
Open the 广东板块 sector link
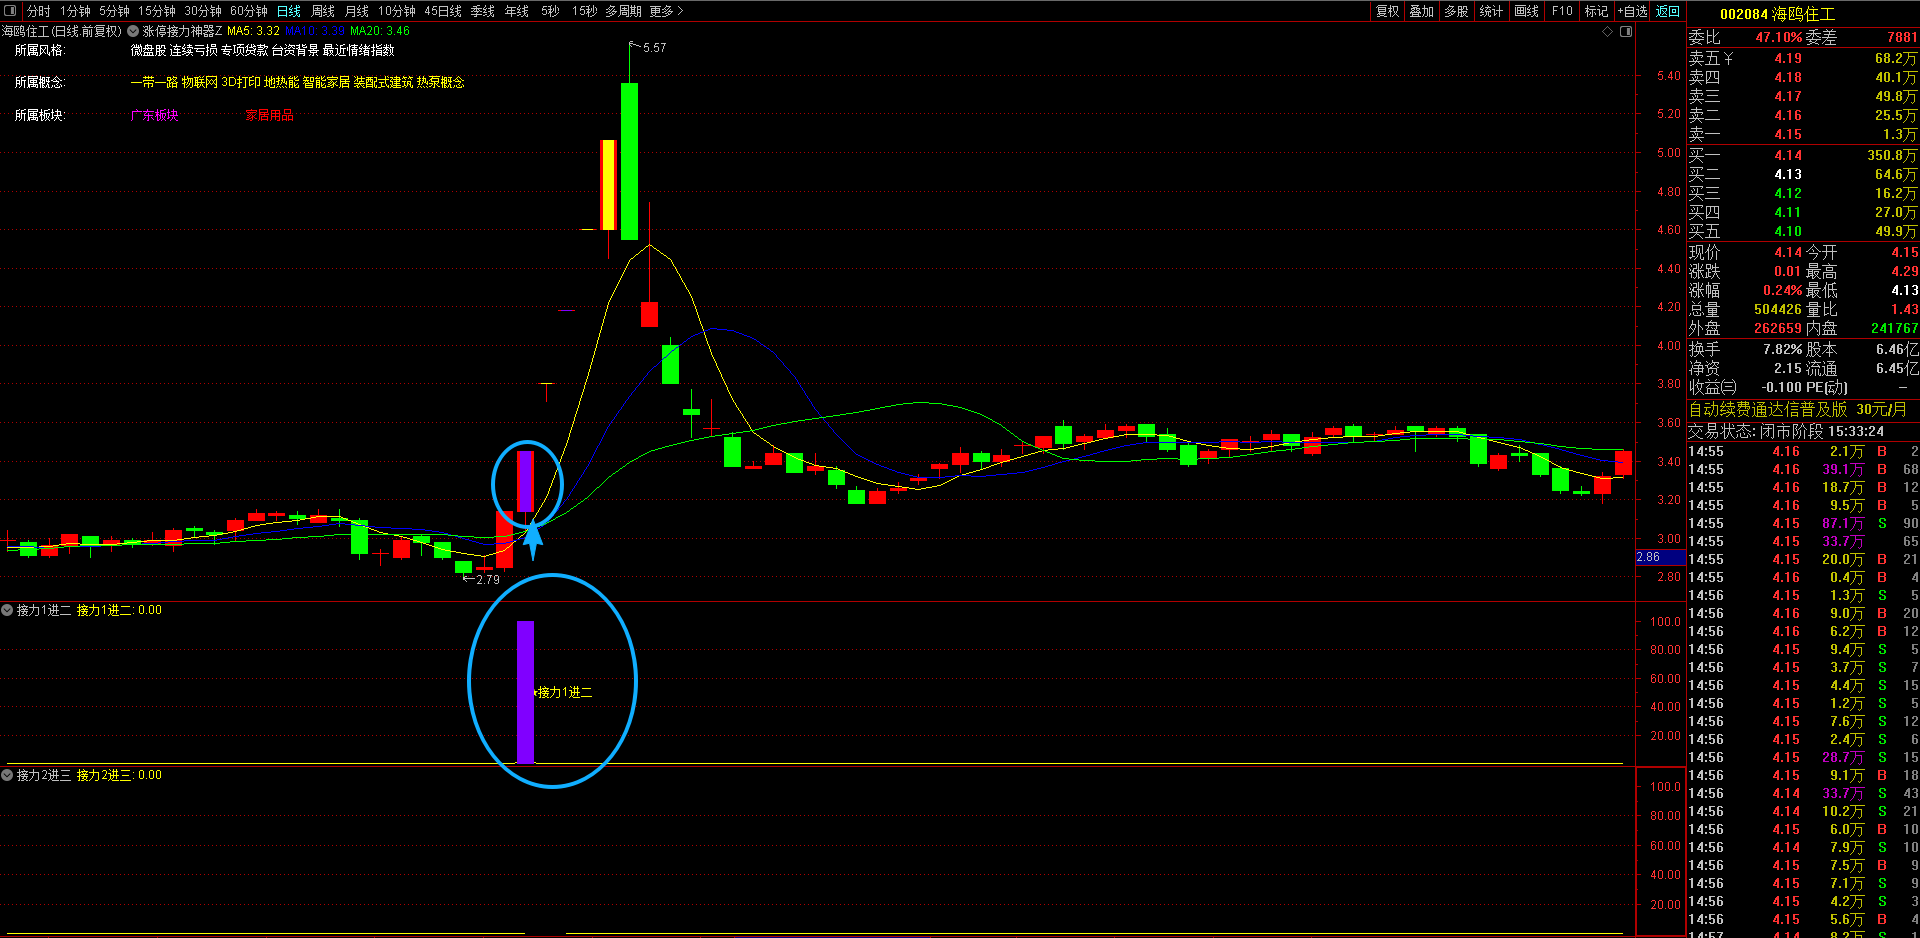pyautogui.click(x=155, y=116)
